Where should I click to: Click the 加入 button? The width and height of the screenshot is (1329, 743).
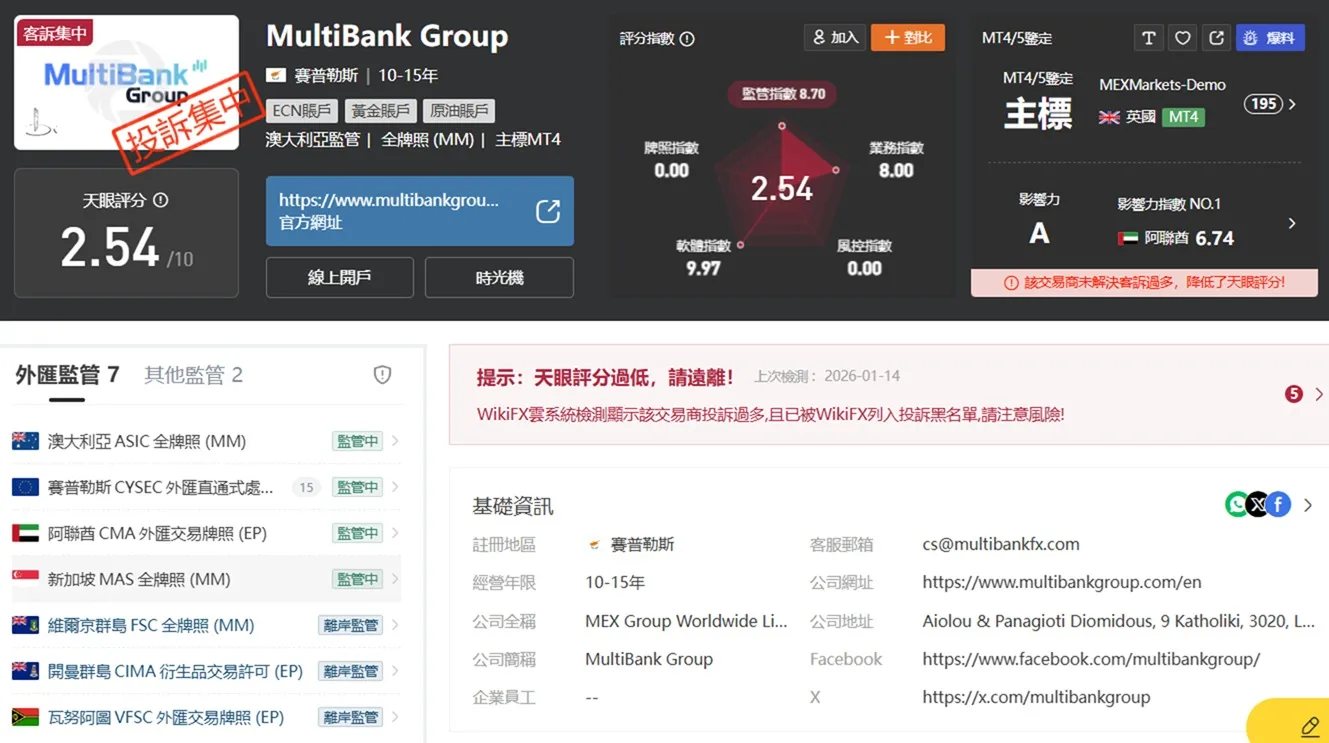(835, 38)
